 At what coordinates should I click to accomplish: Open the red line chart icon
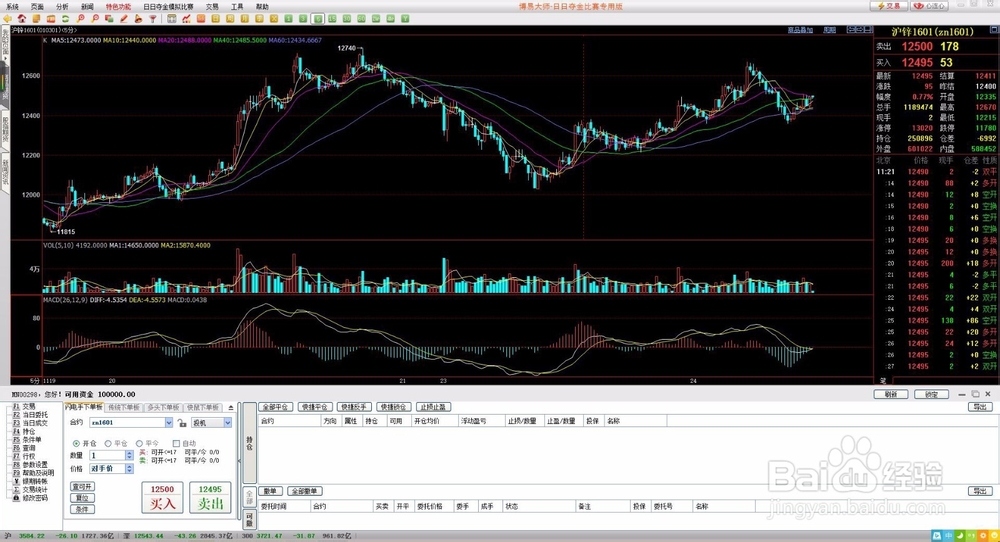pos(186,19)
